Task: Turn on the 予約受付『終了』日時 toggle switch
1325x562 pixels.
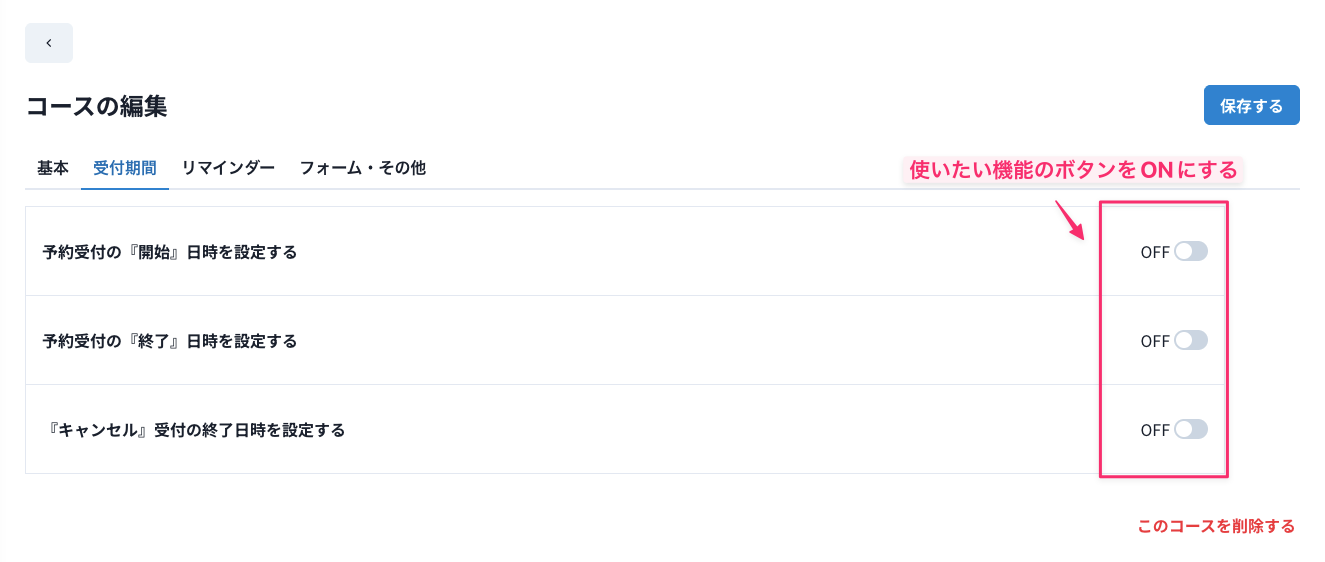Action: [1191, 340]
